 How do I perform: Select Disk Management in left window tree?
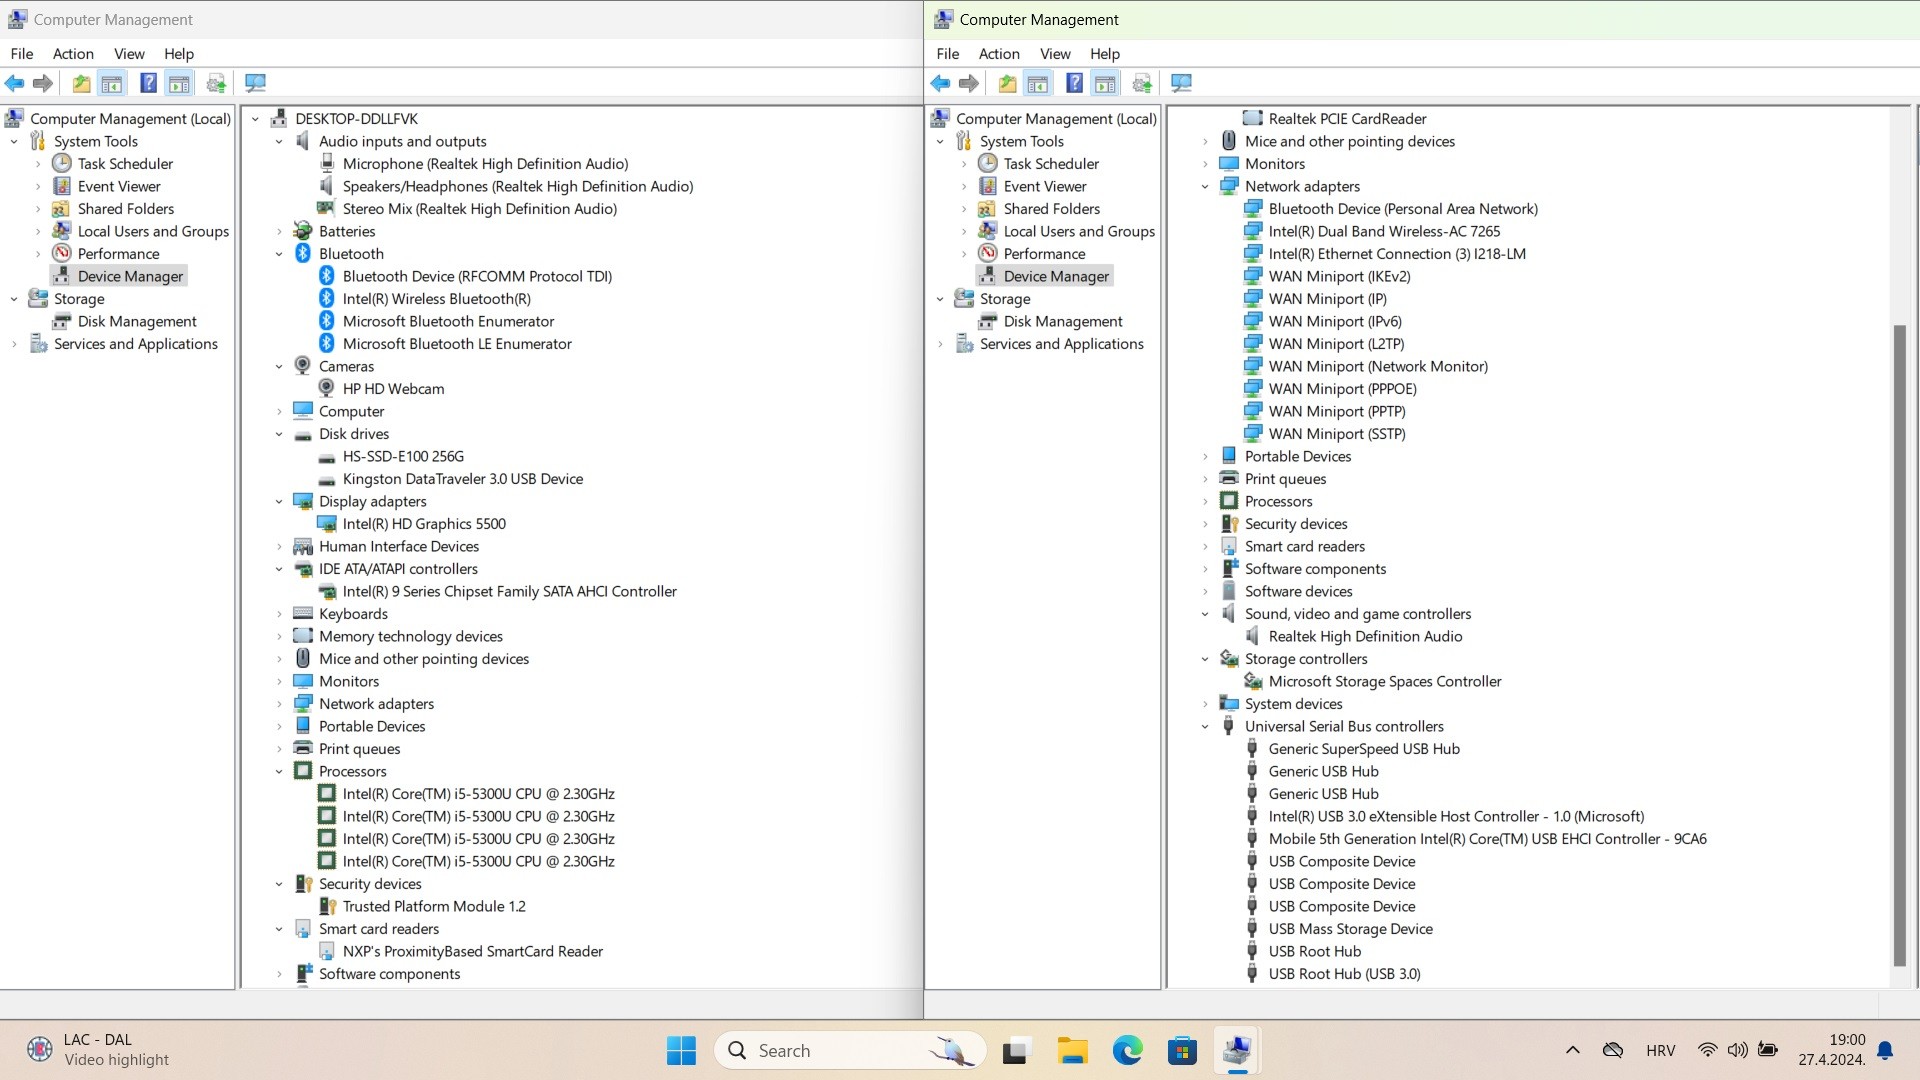pos(137,322)
